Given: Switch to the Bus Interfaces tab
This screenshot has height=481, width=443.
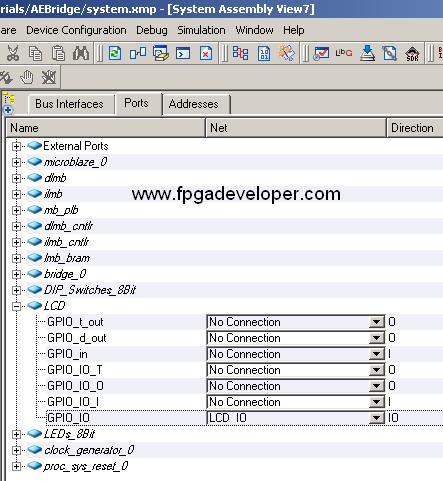Looking at the screenshot, I should click(x=69, y=104).
